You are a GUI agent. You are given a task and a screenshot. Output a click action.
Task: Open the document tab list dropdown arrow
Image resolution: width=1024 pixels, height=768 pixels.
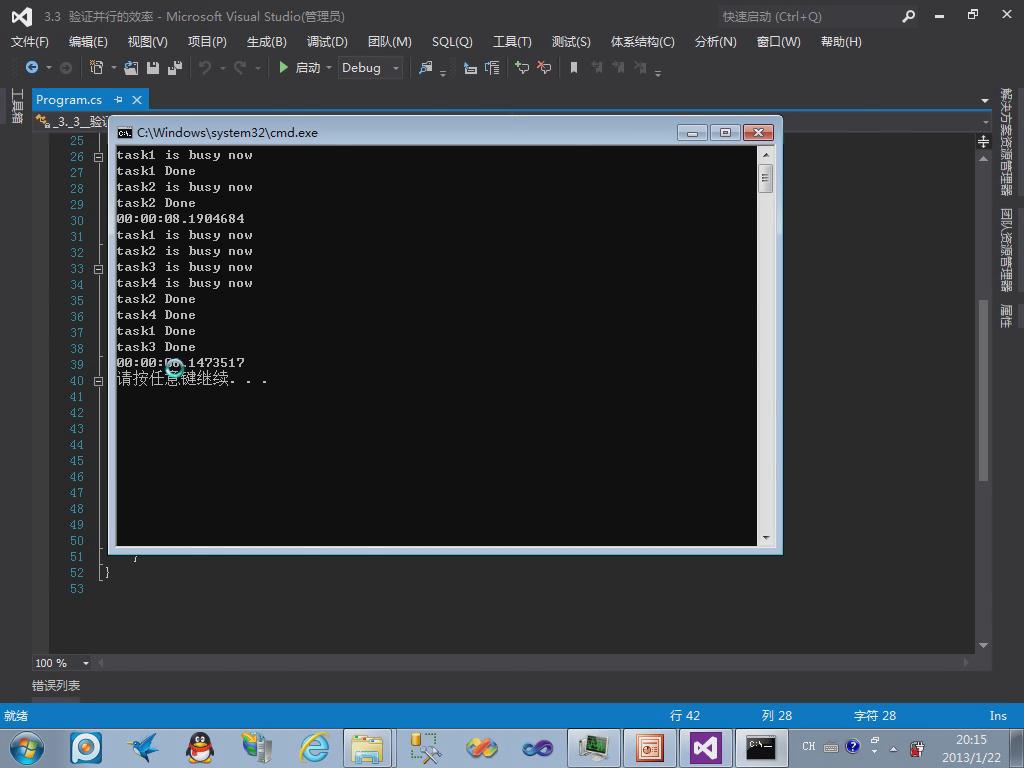tap(984, 101)
